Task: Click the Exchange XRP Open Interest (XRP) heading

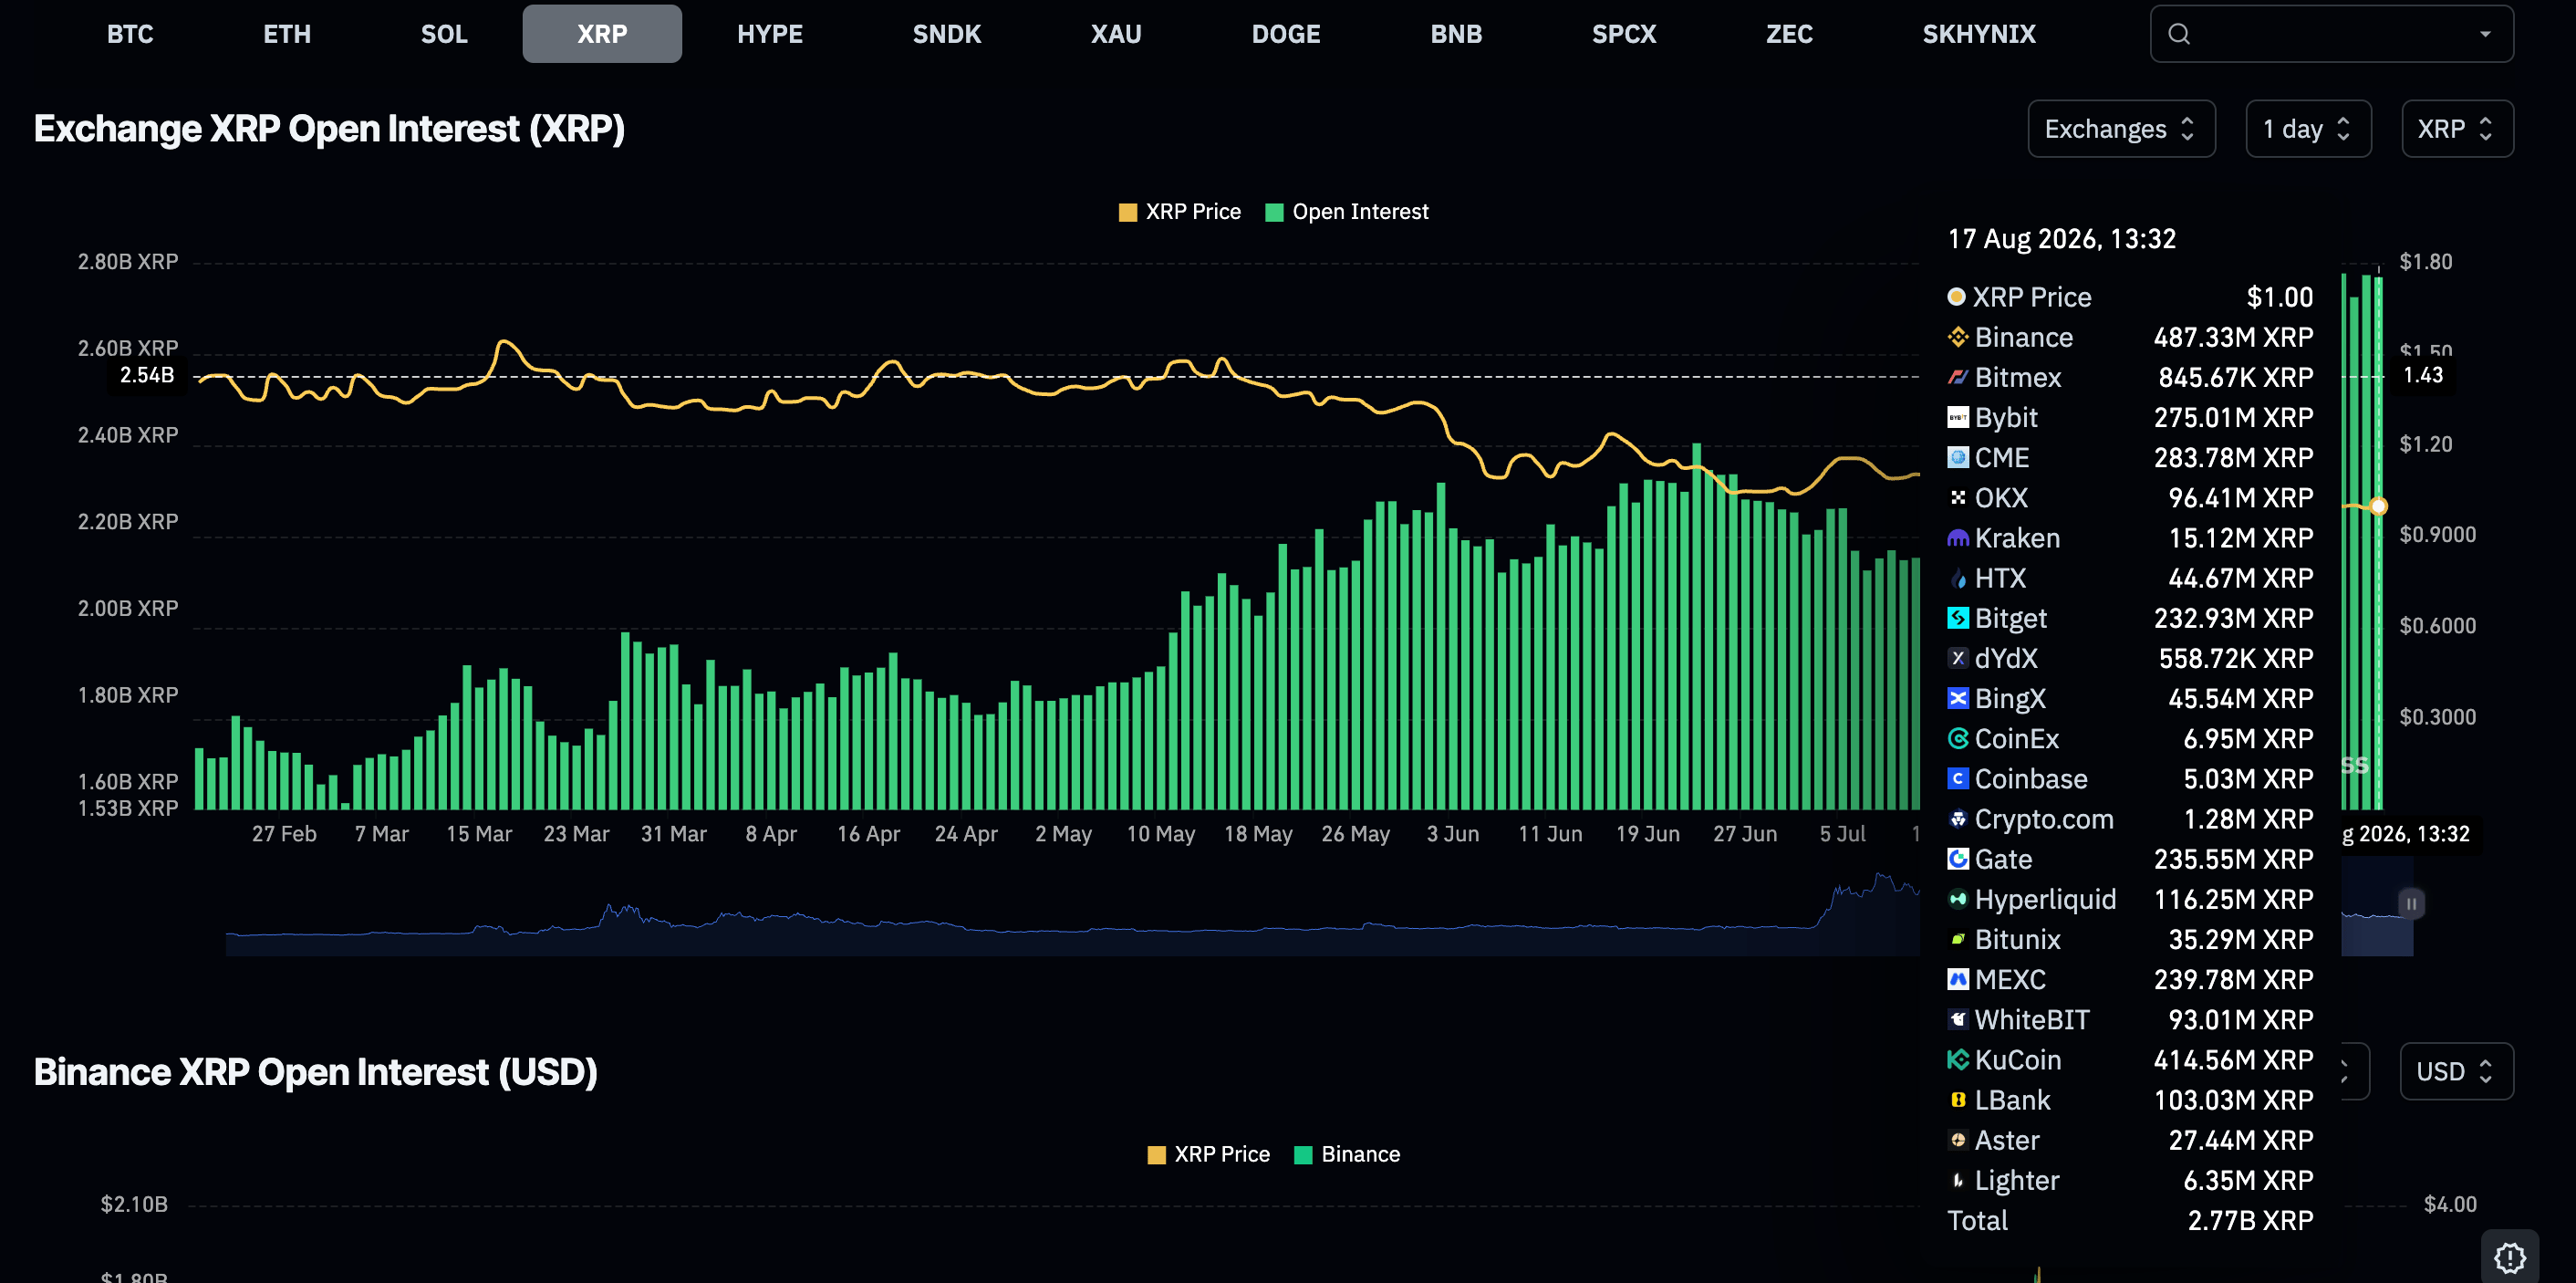Action: (x=329, y=129)
